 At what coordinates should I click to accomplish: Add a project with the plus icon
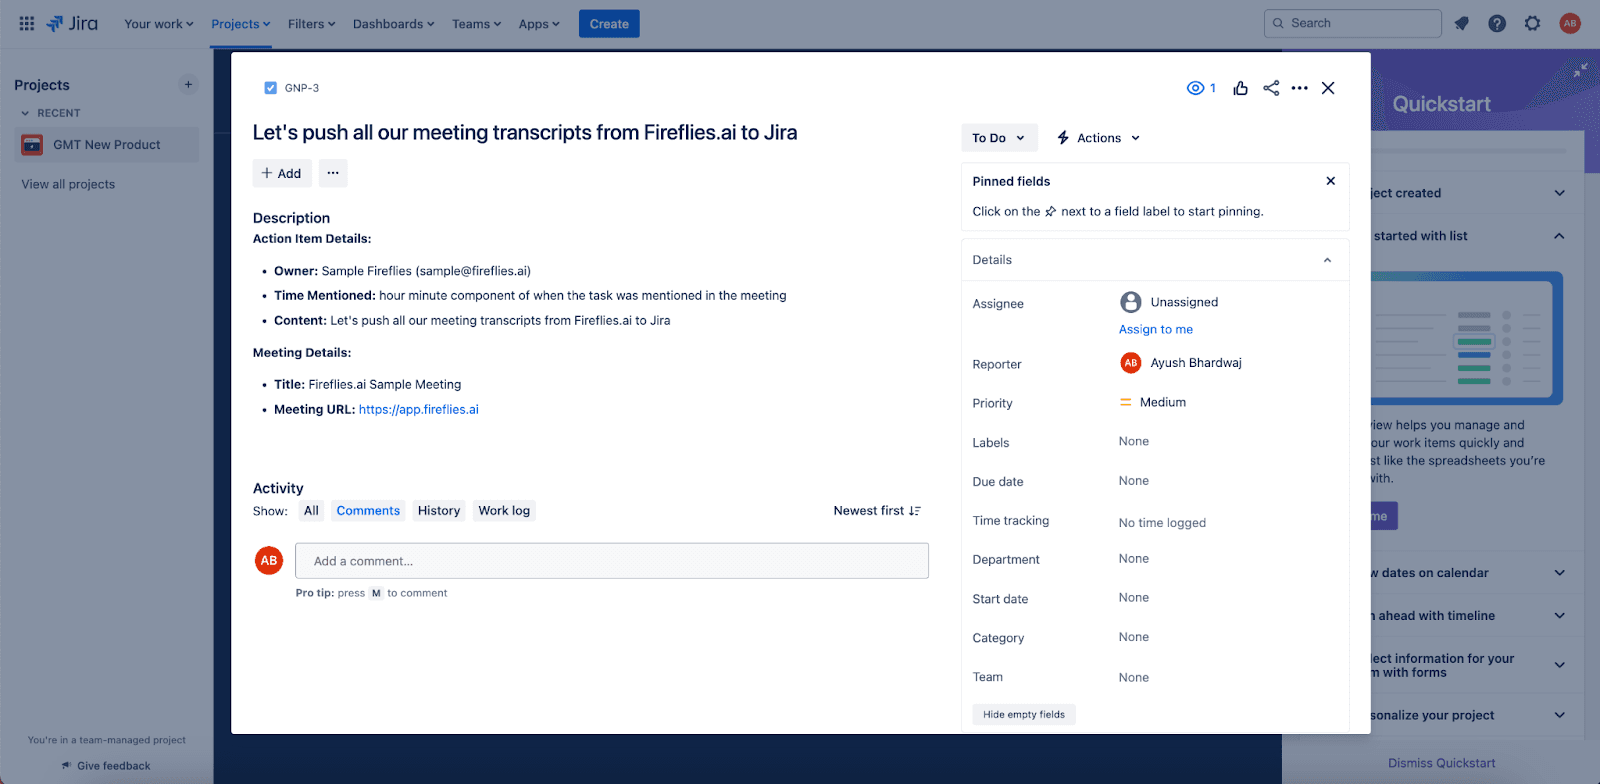point(188,85)
